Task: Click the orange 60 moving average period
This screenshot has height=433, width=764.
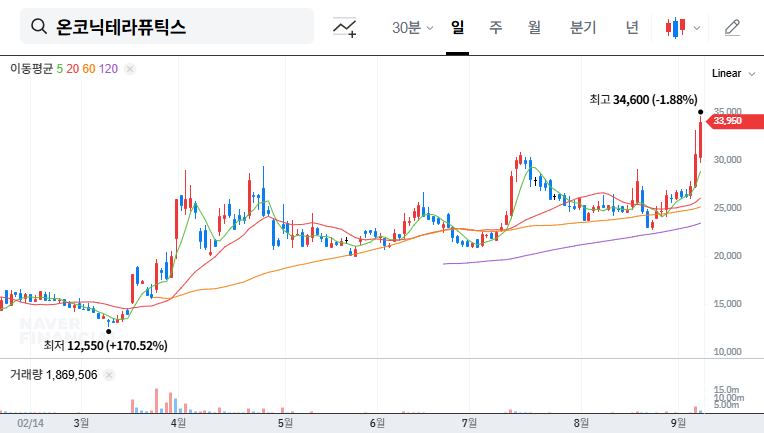Action: [89, 69]
